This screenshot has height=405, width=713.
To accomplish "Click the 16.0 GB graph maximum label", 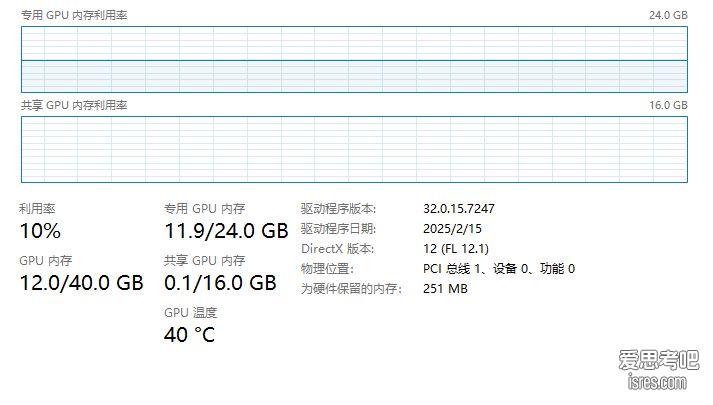I will (668, 106).
